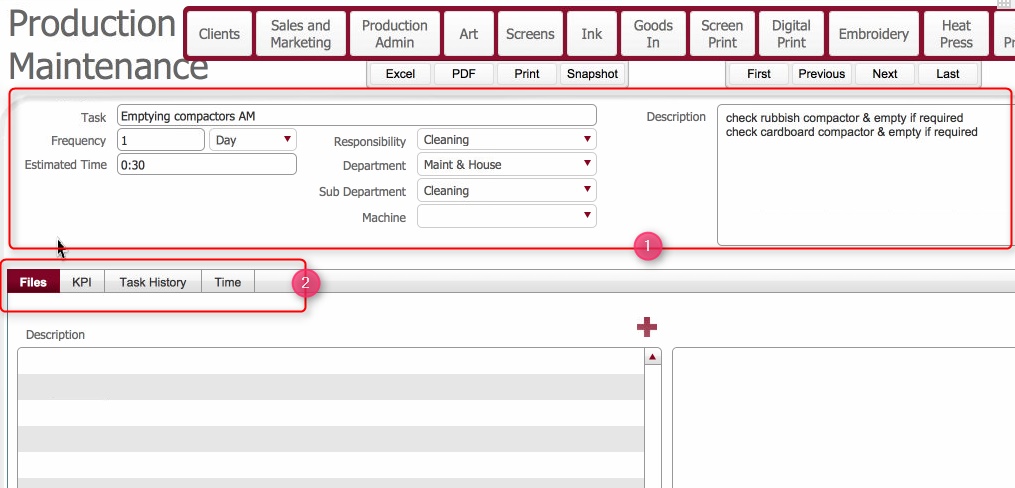Screen dimensions: 1015x488
Task: Open the Department dropdown
Action: click(x=506, y=165)
